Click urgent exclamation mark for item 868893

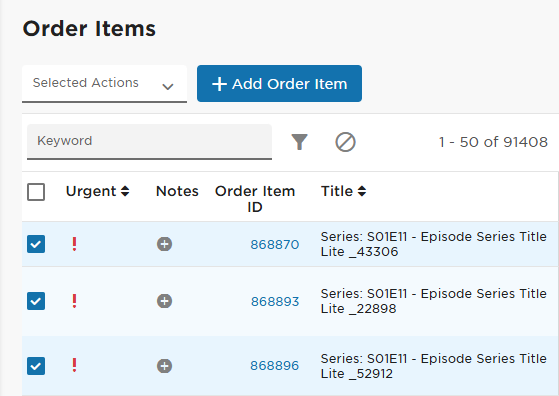point(74,301)
